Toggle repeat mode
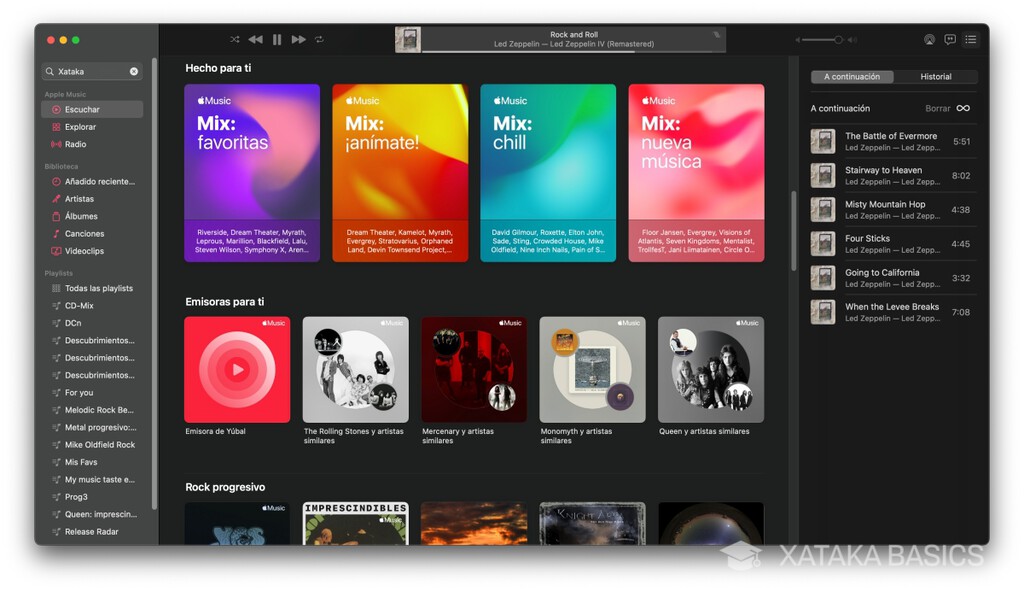This screenshot has height=591, width=1024. pos(319,39)
